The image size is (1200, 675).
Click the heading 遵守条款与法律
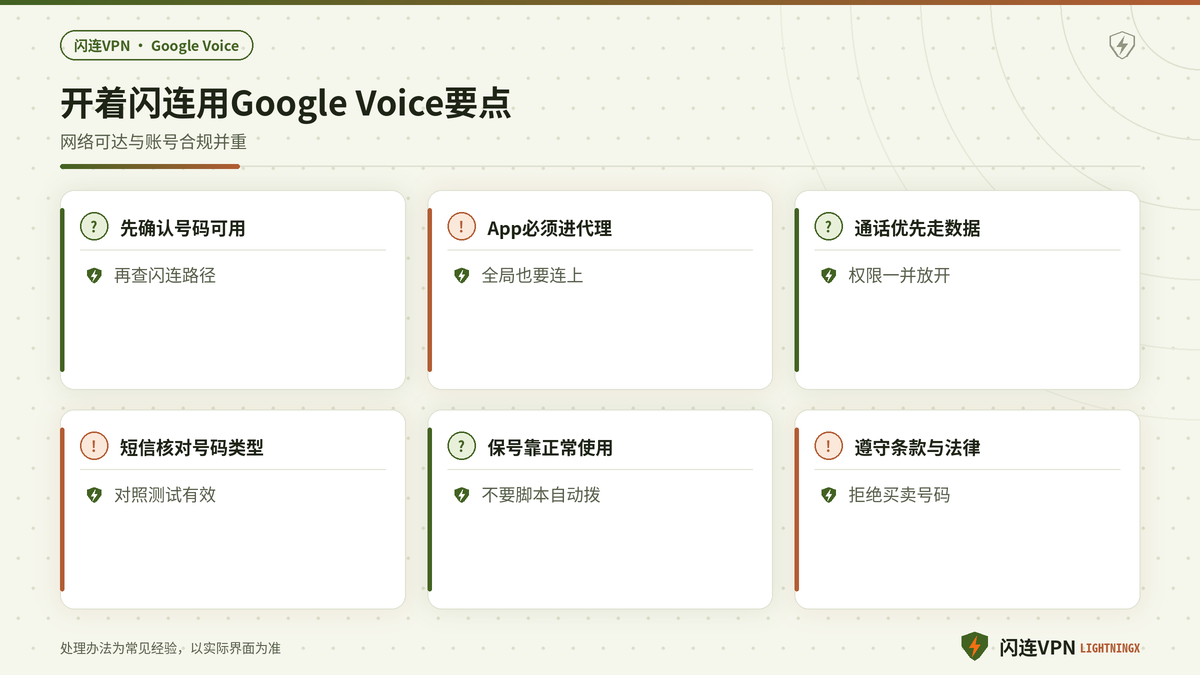[917, 448]
